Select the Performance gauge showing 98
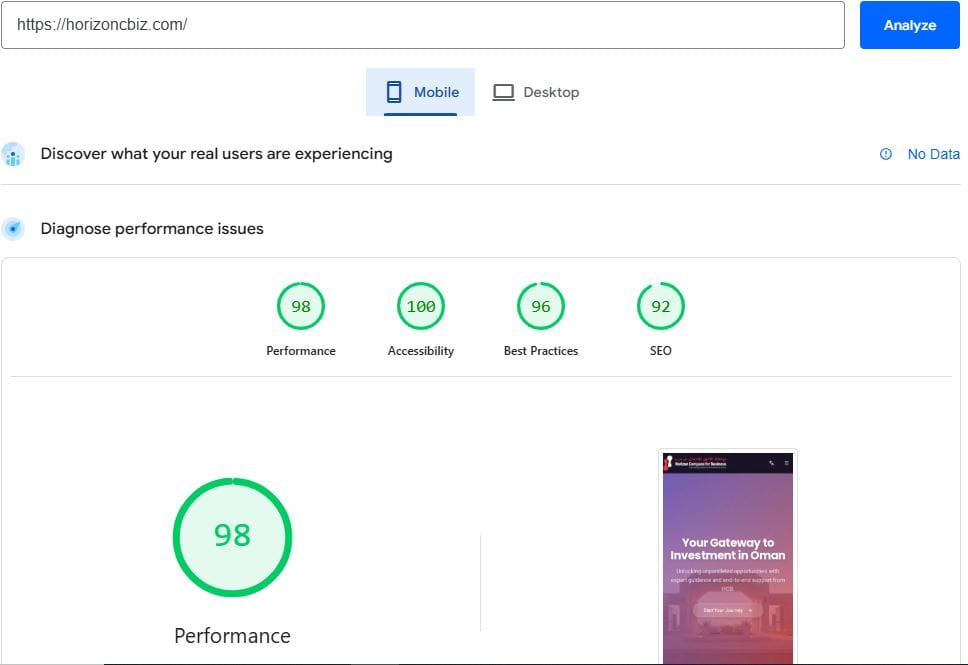 tap(300, 306)
